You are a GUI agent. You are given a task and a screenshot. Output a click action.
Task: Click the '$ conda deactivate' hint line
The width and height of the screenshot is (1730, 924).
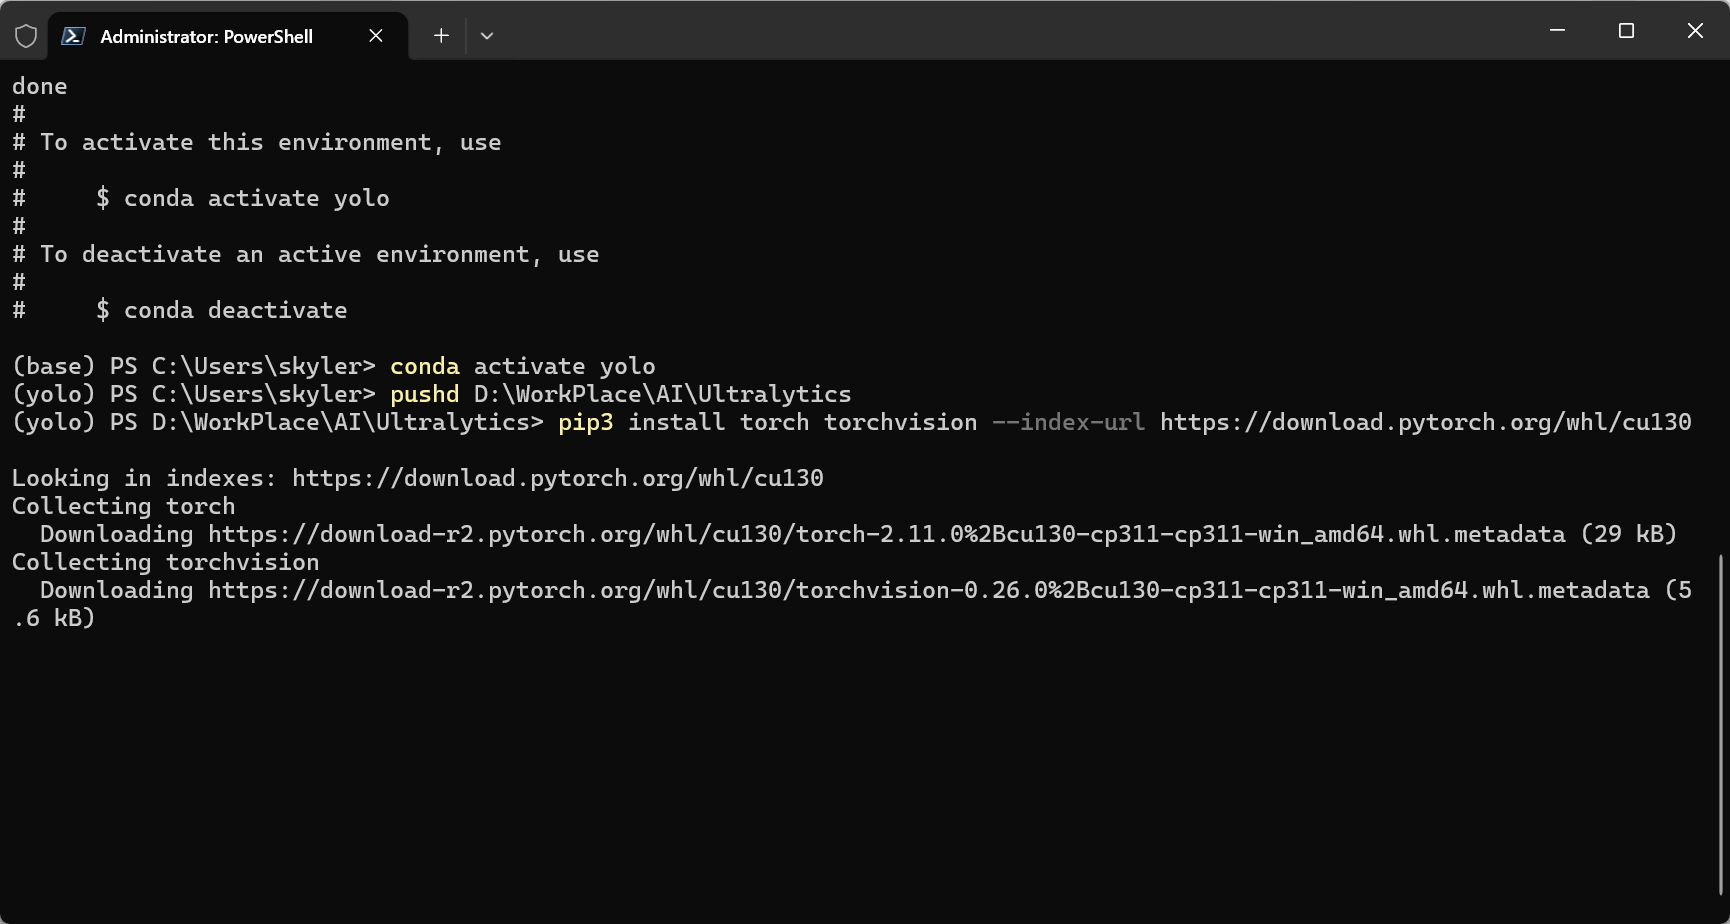222,310
